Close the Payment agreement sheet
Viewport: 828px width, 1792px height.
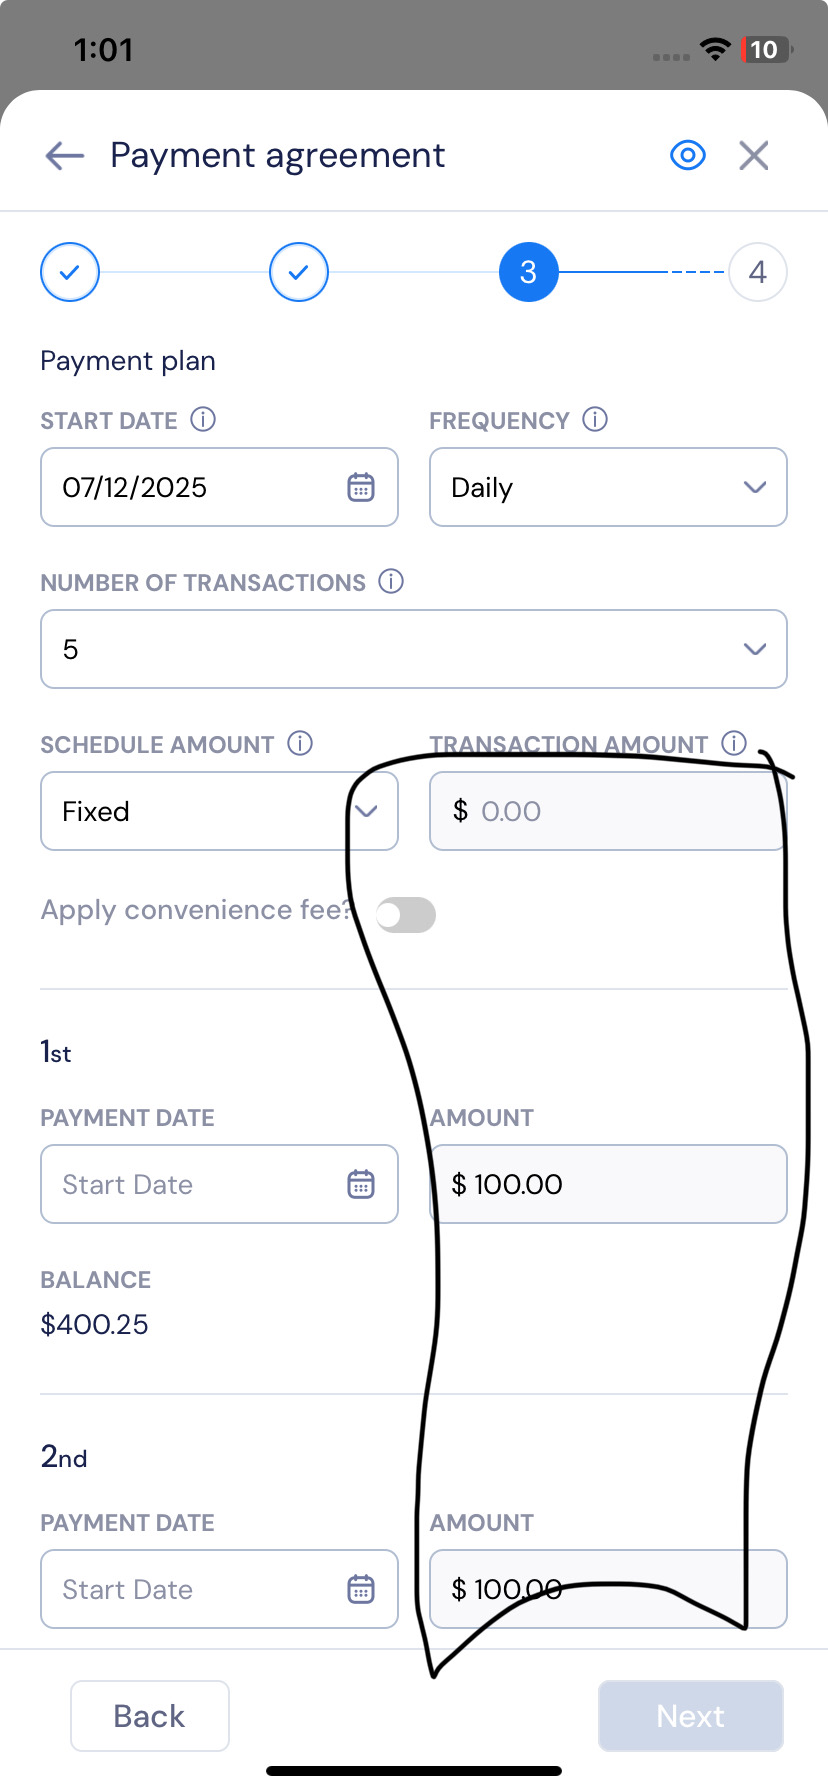pos(754,156)
